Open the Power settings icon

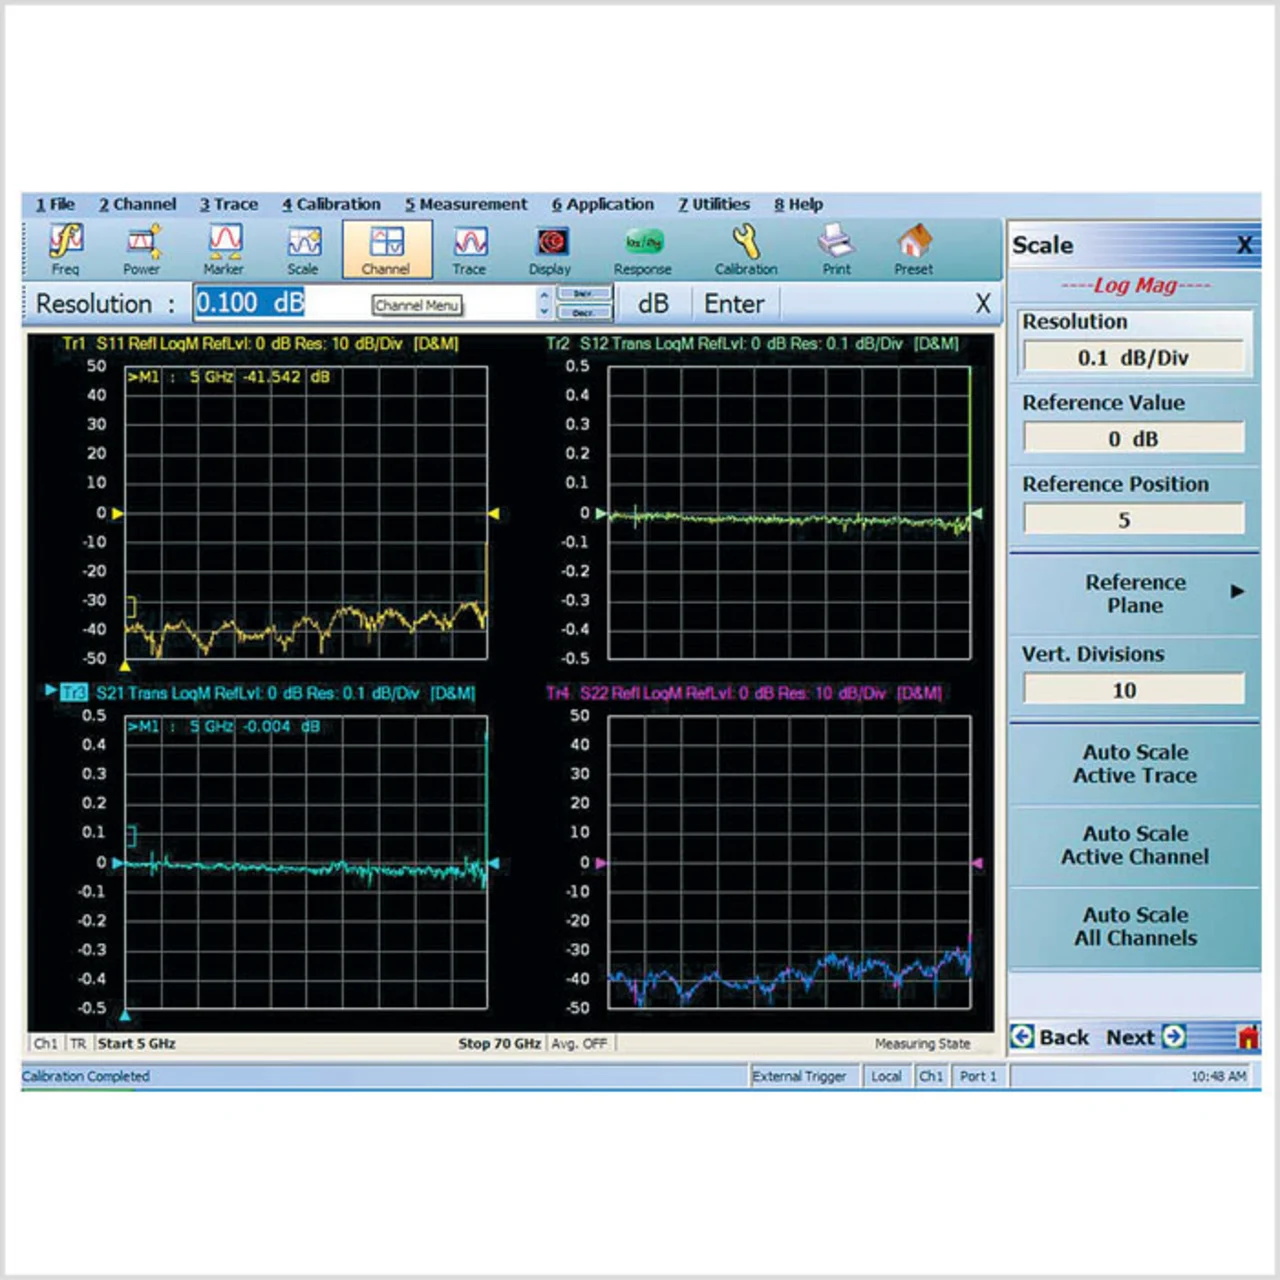tap(142, 248)
